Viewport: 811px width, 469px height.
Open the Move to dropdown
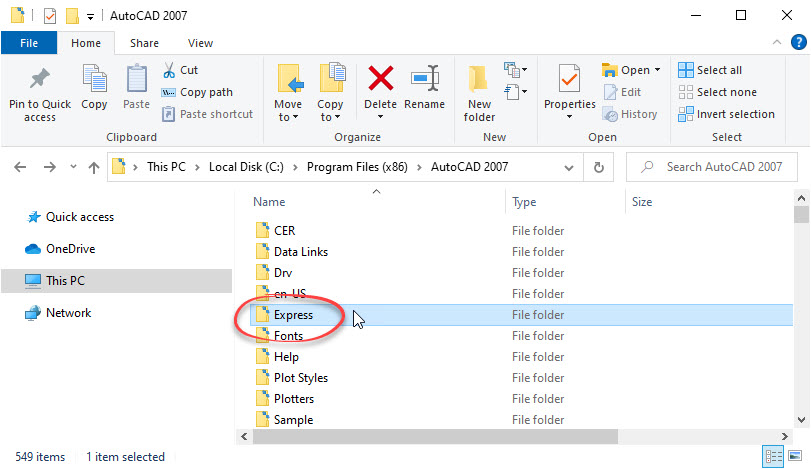288,93
